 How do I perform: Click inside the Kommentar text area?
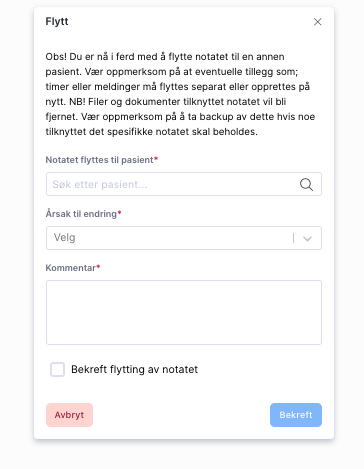(184, 312)
